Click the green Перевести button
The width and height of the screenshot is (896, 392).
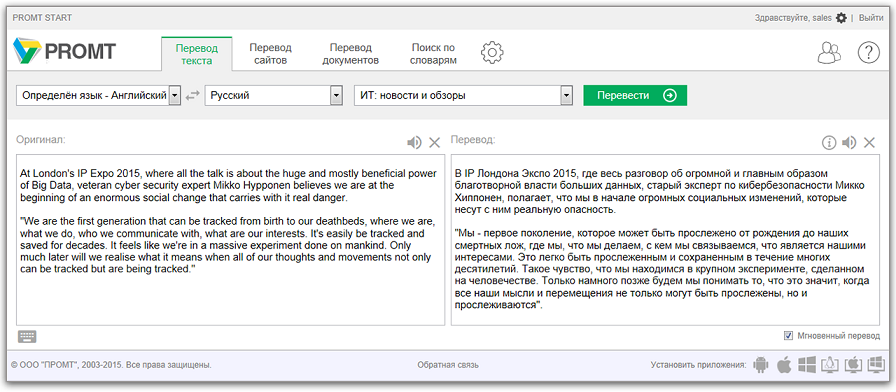click(x=635, y=95)
